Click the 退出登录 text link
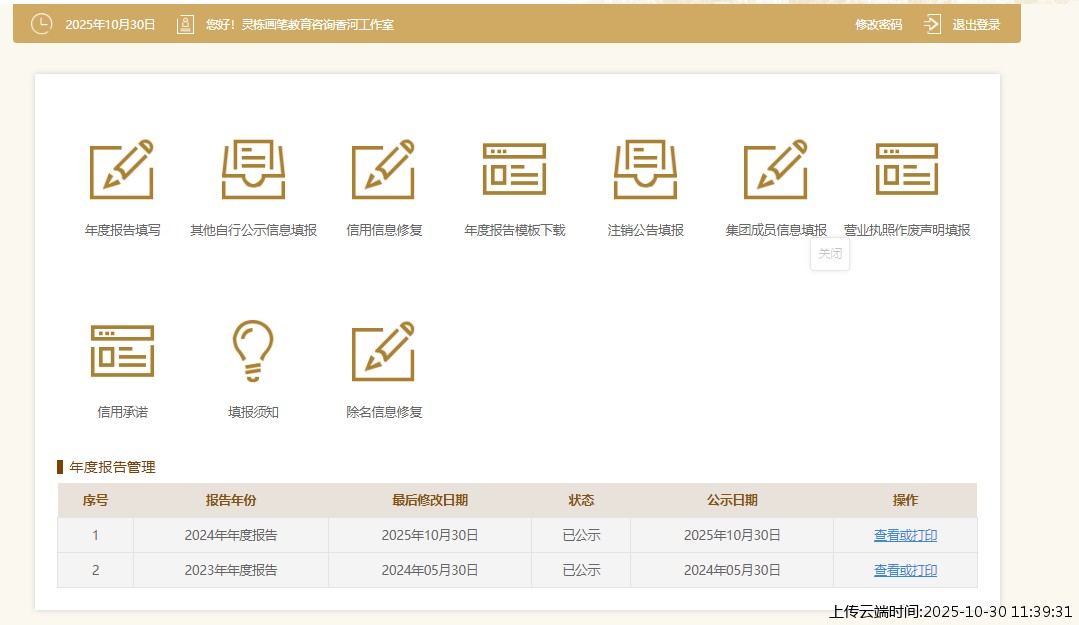Image resolution: width=1079 pixels, height=625 pixels. (975, 24)
